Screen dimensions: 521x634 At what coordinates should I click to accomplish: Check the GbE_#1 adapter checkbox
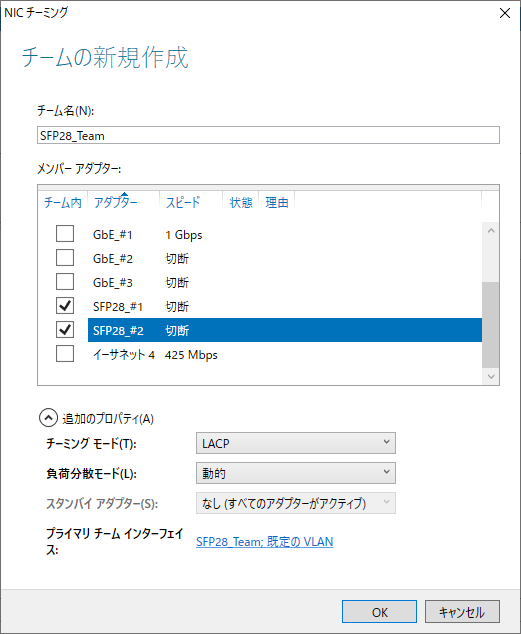(65, 233)
